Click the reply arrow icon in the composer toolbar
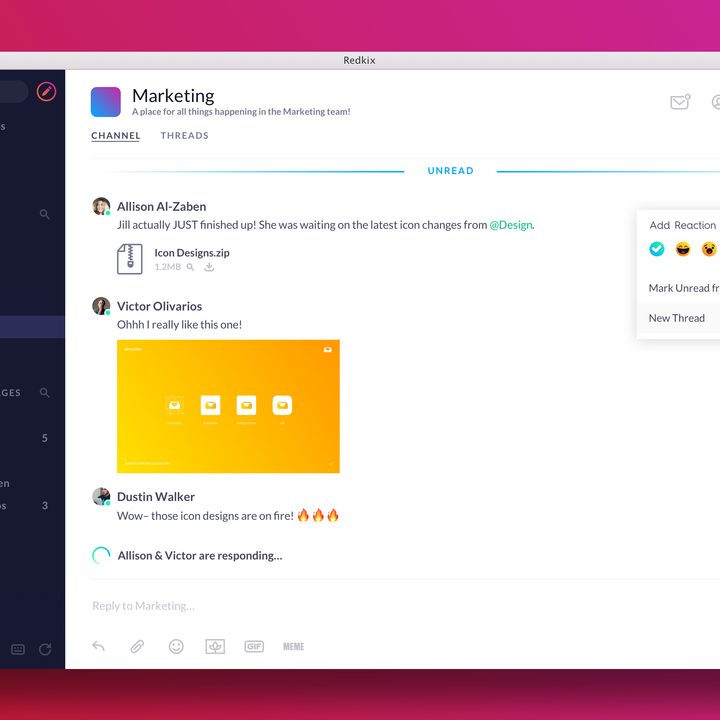This screenshot has height=720, width=720. 98,647
